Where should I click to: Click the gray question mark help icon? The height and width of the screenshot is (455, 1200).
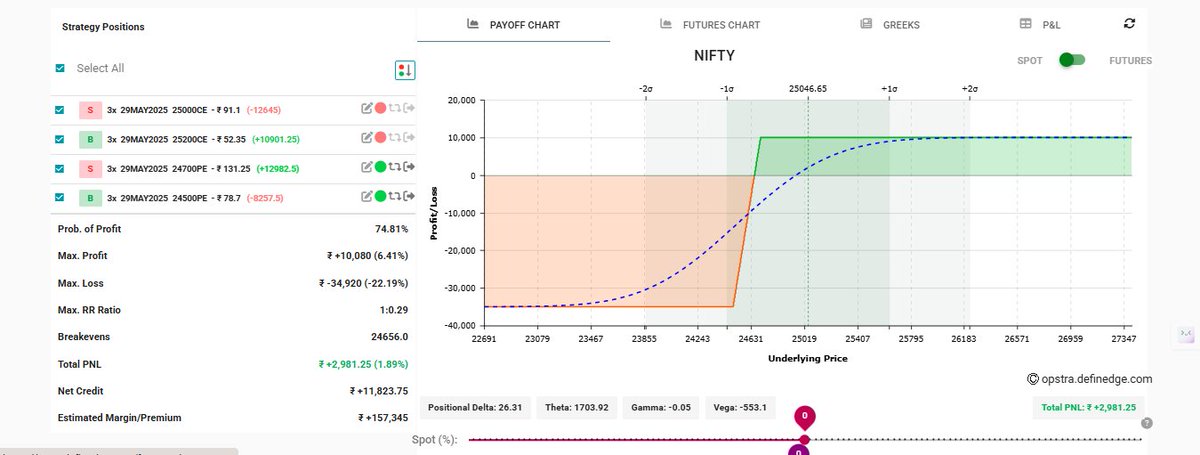1146,423
